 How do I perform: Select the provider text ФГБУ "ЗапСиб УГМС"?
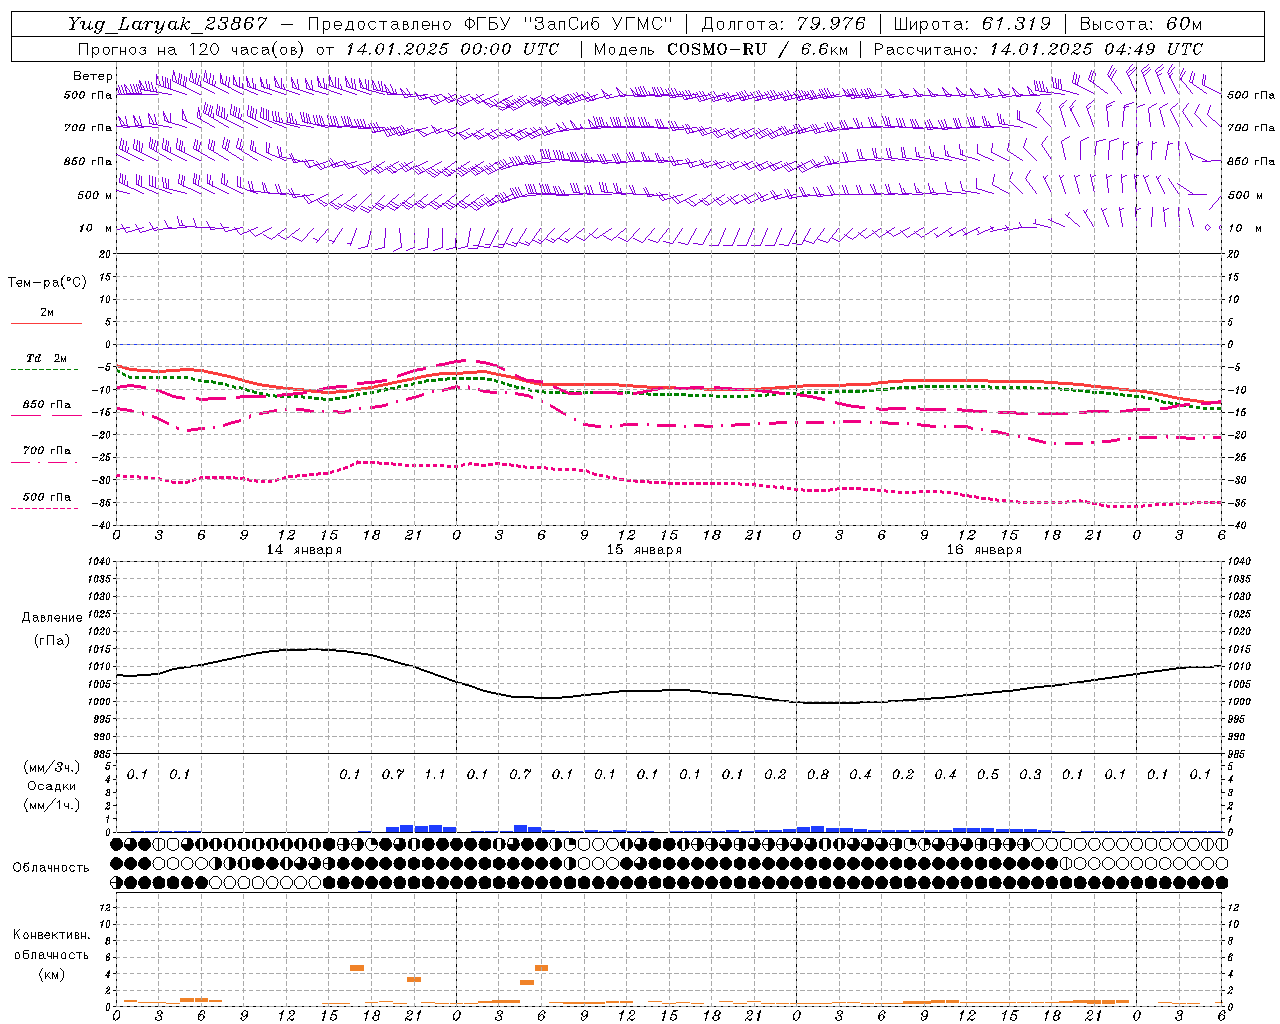[569, 24]
